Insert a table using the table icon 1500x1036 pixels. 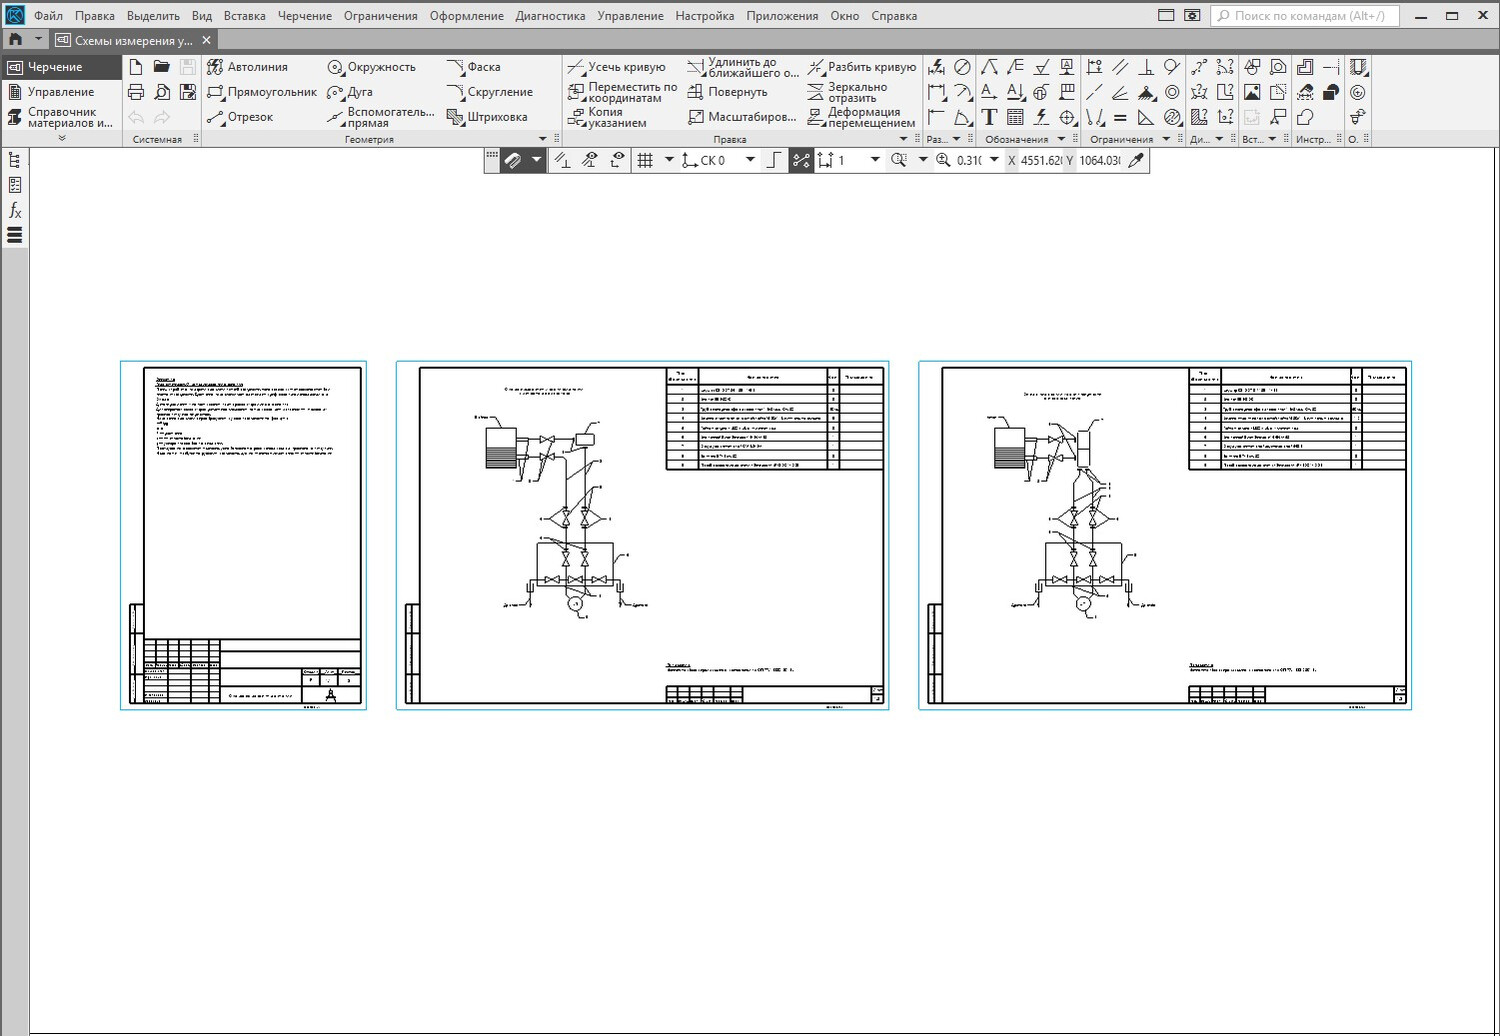click(1015, 117)
